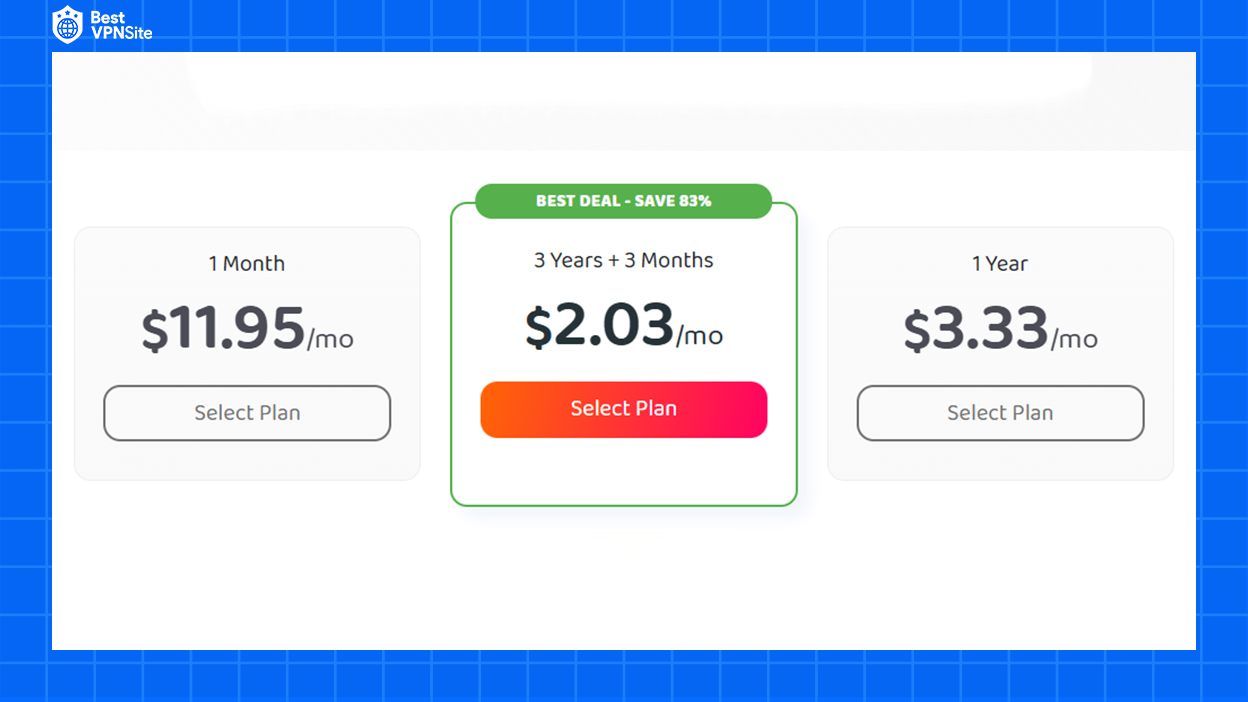Click the $11.95/mo price
This screenshot has height=702, width=1248.
pyautogui.click(x=247, y=329)
